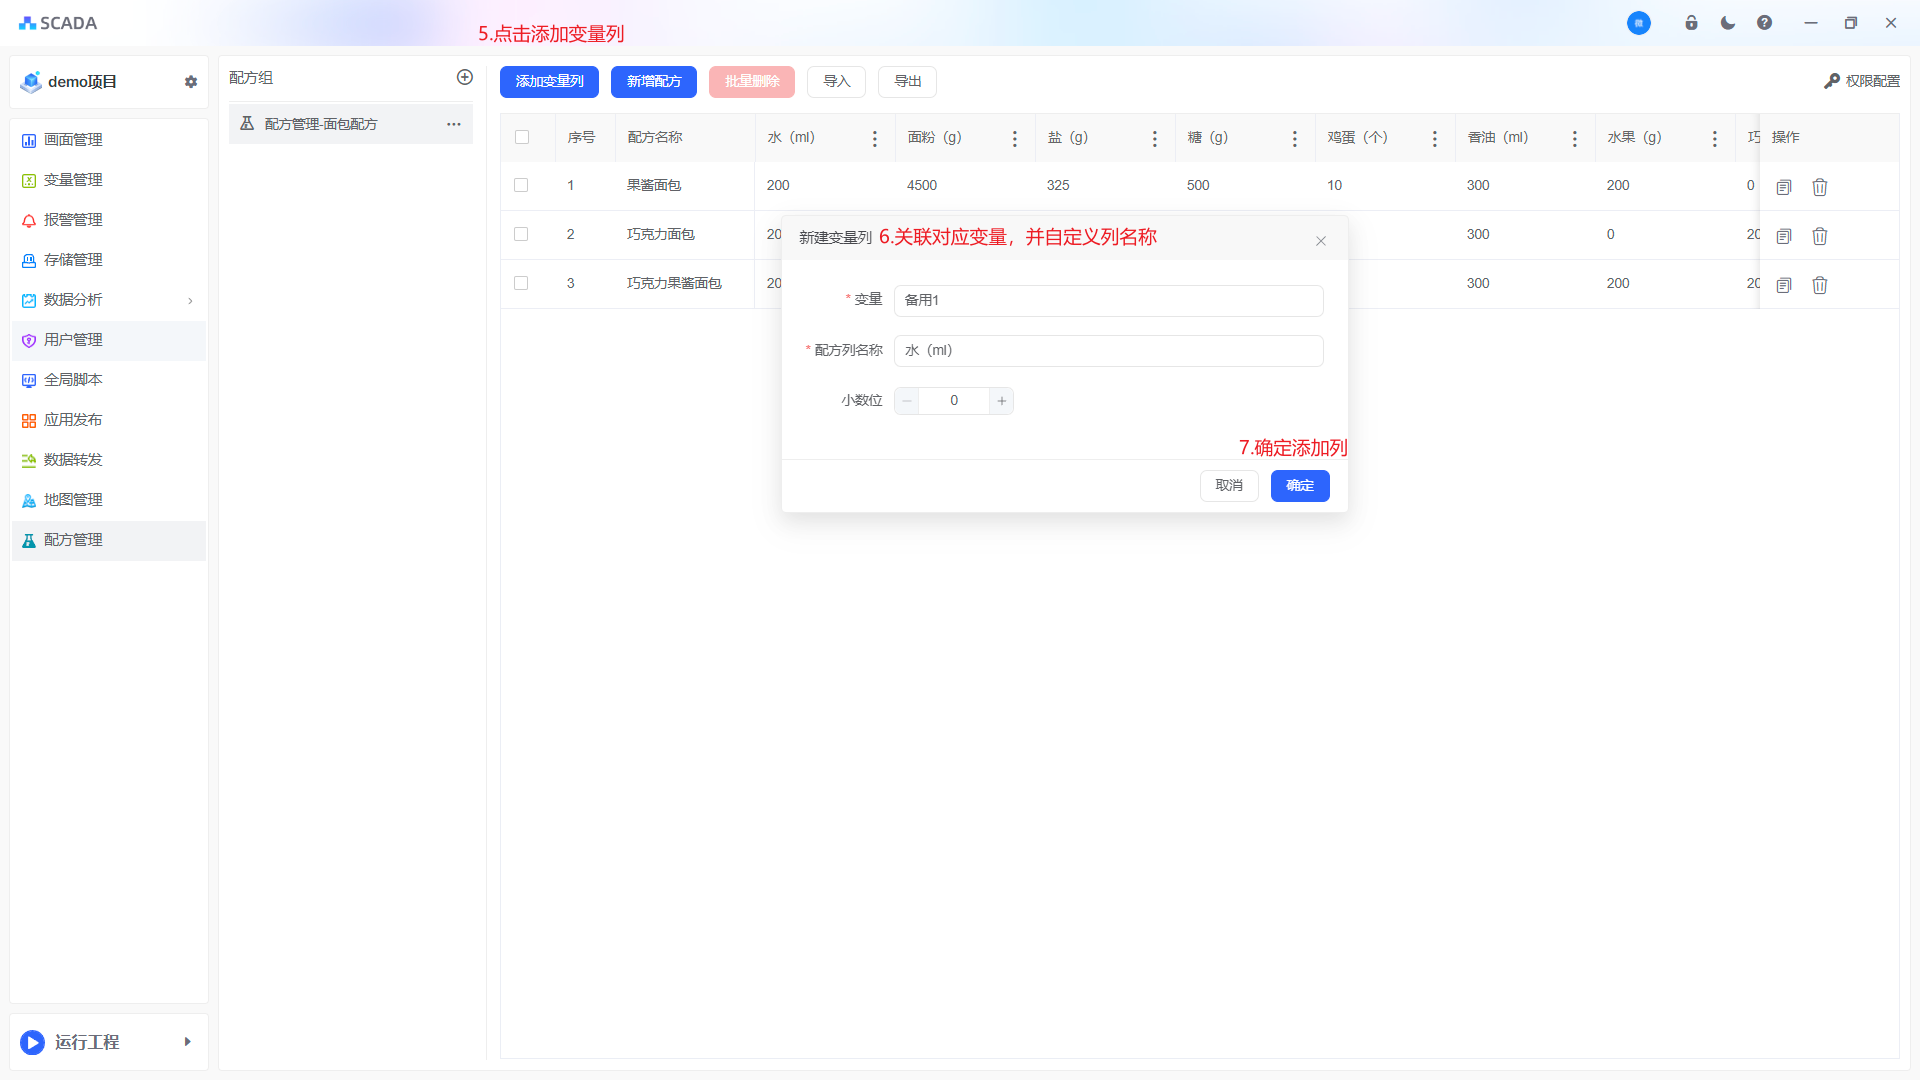Check the 果酱面包 row checkbox

pos(521,185)
